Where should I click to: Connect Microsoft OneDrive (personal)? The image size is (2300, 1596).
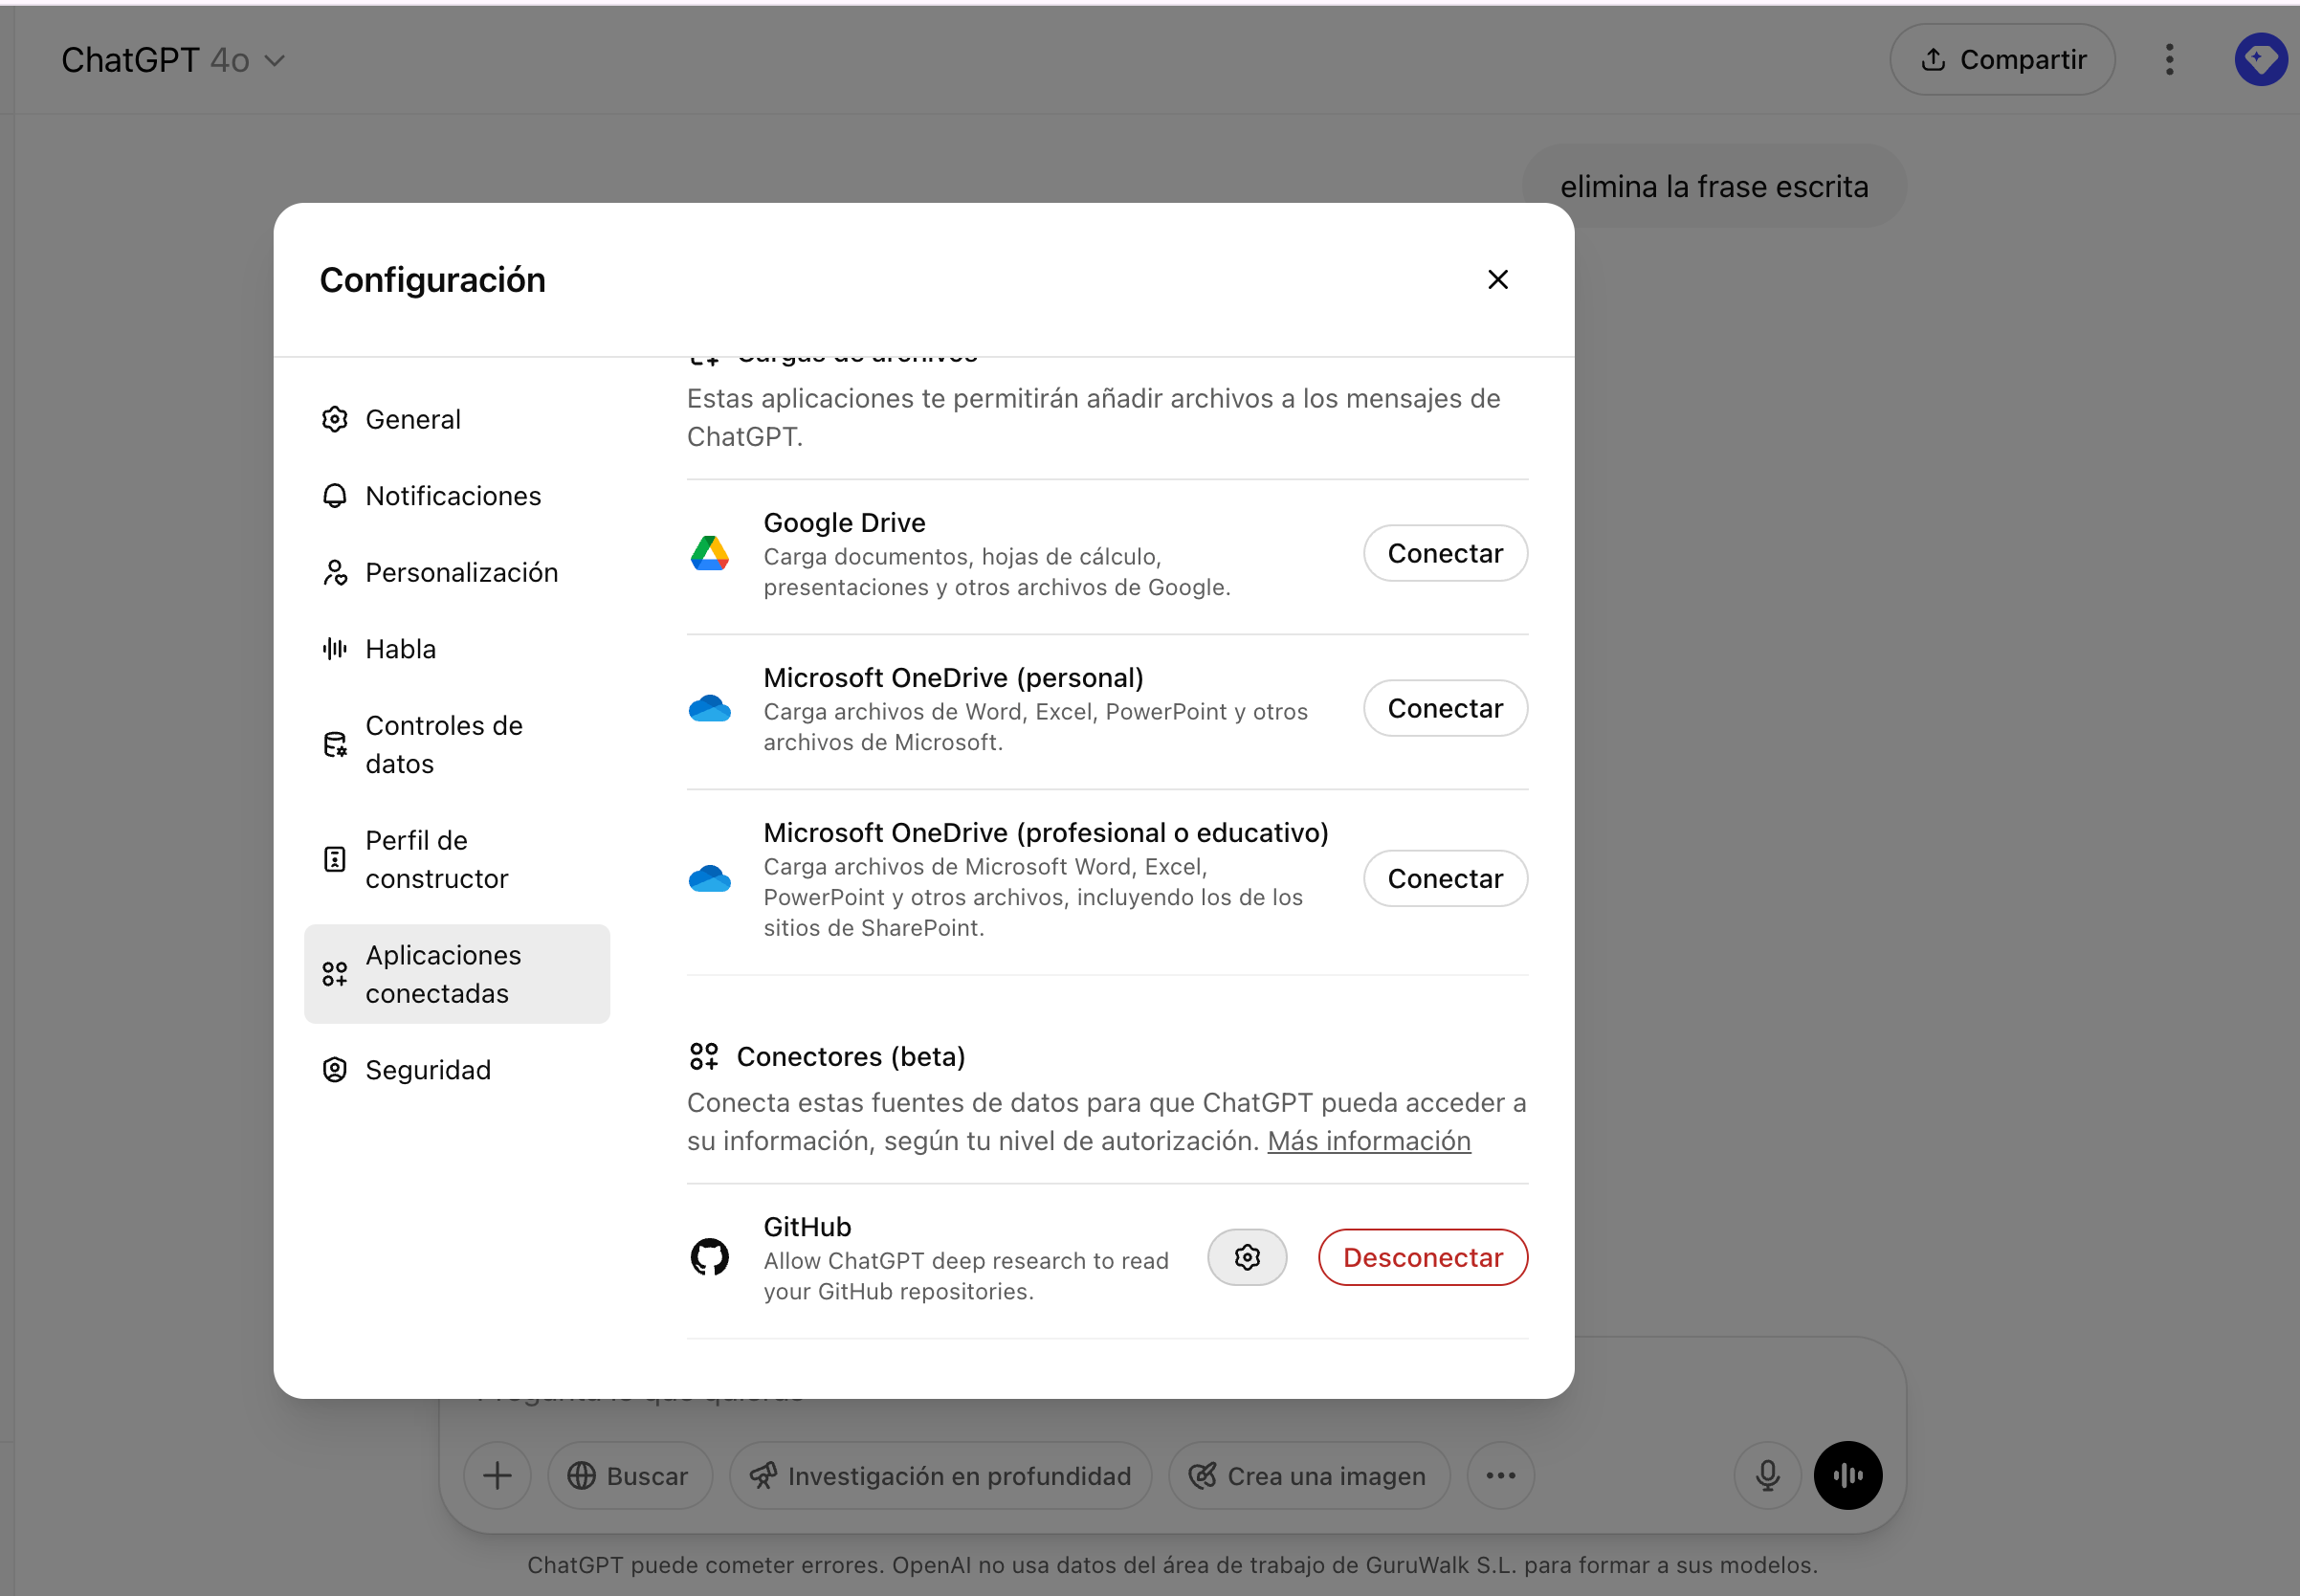point(1445,708)
